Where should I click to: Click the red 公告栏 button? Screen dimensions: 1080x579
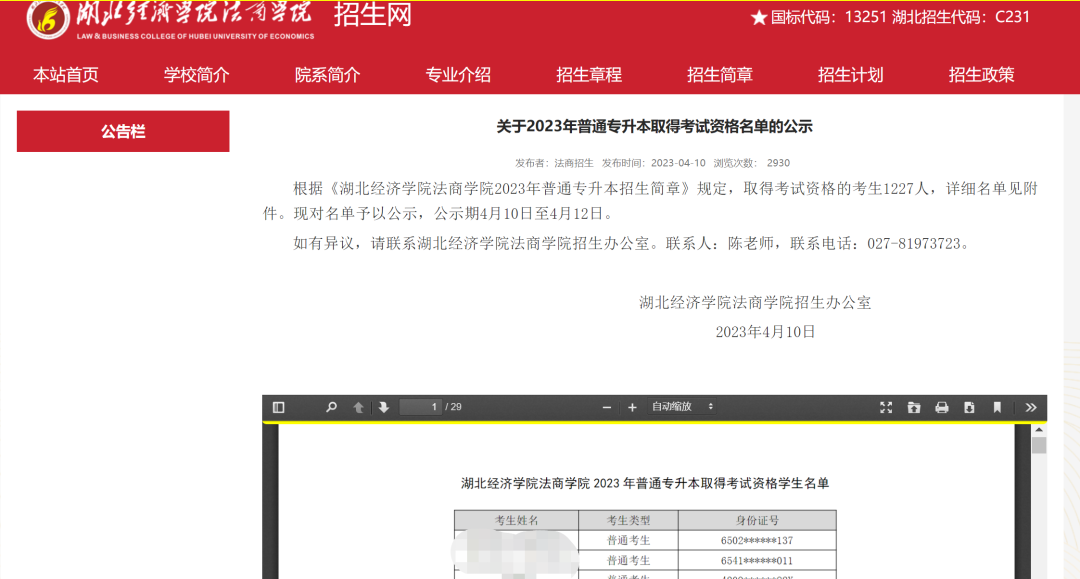tap(122, 131)
